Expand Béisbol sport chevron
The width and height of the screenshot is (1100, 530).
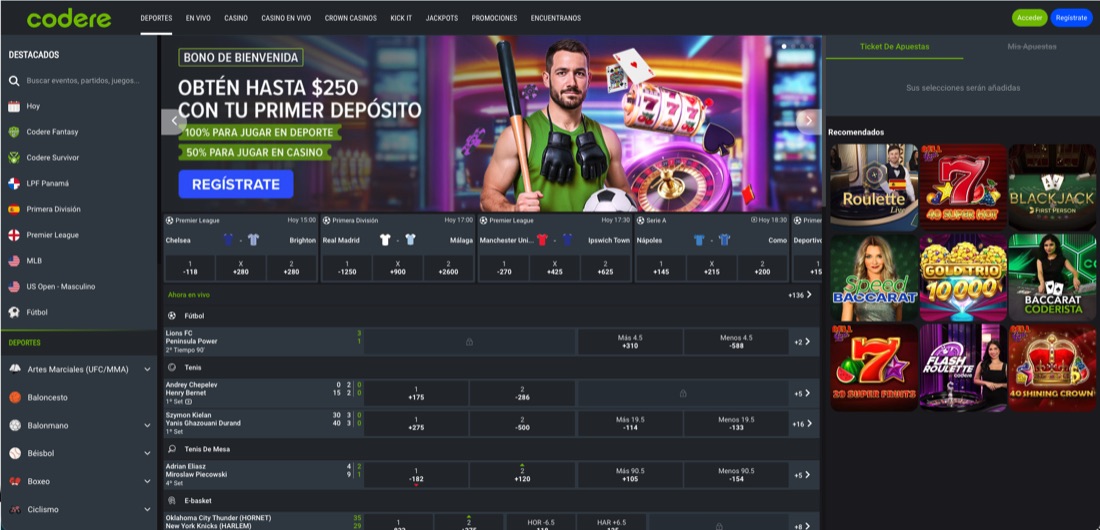(147, 453)
